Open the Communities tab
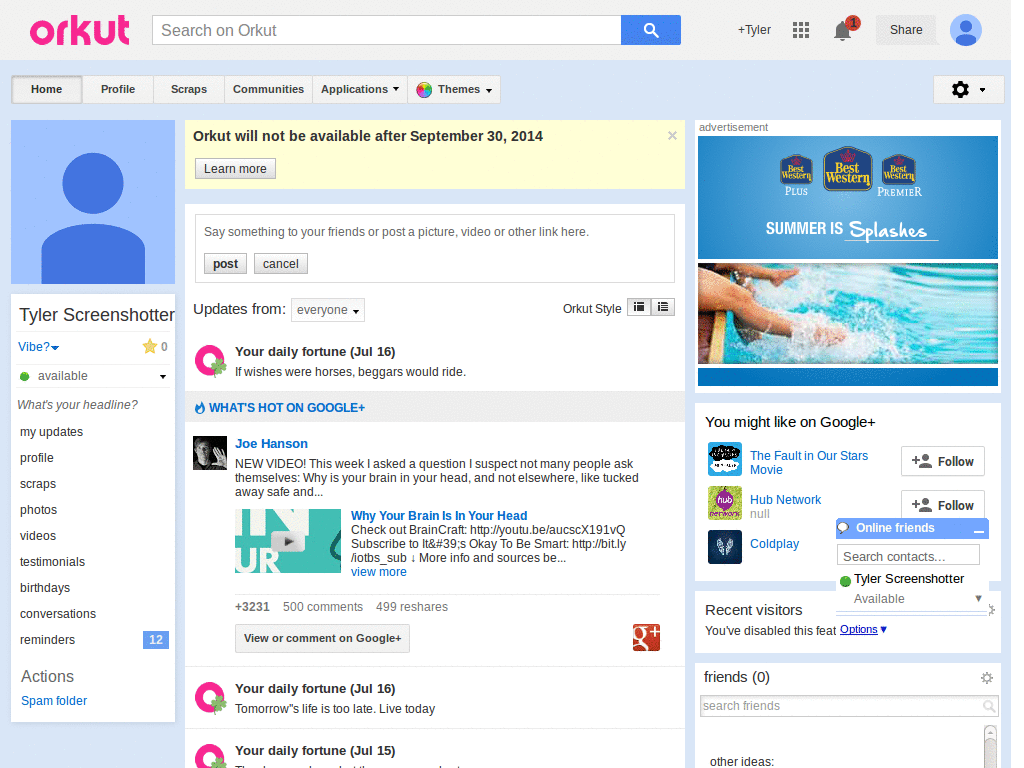 [x=268, y=89]
